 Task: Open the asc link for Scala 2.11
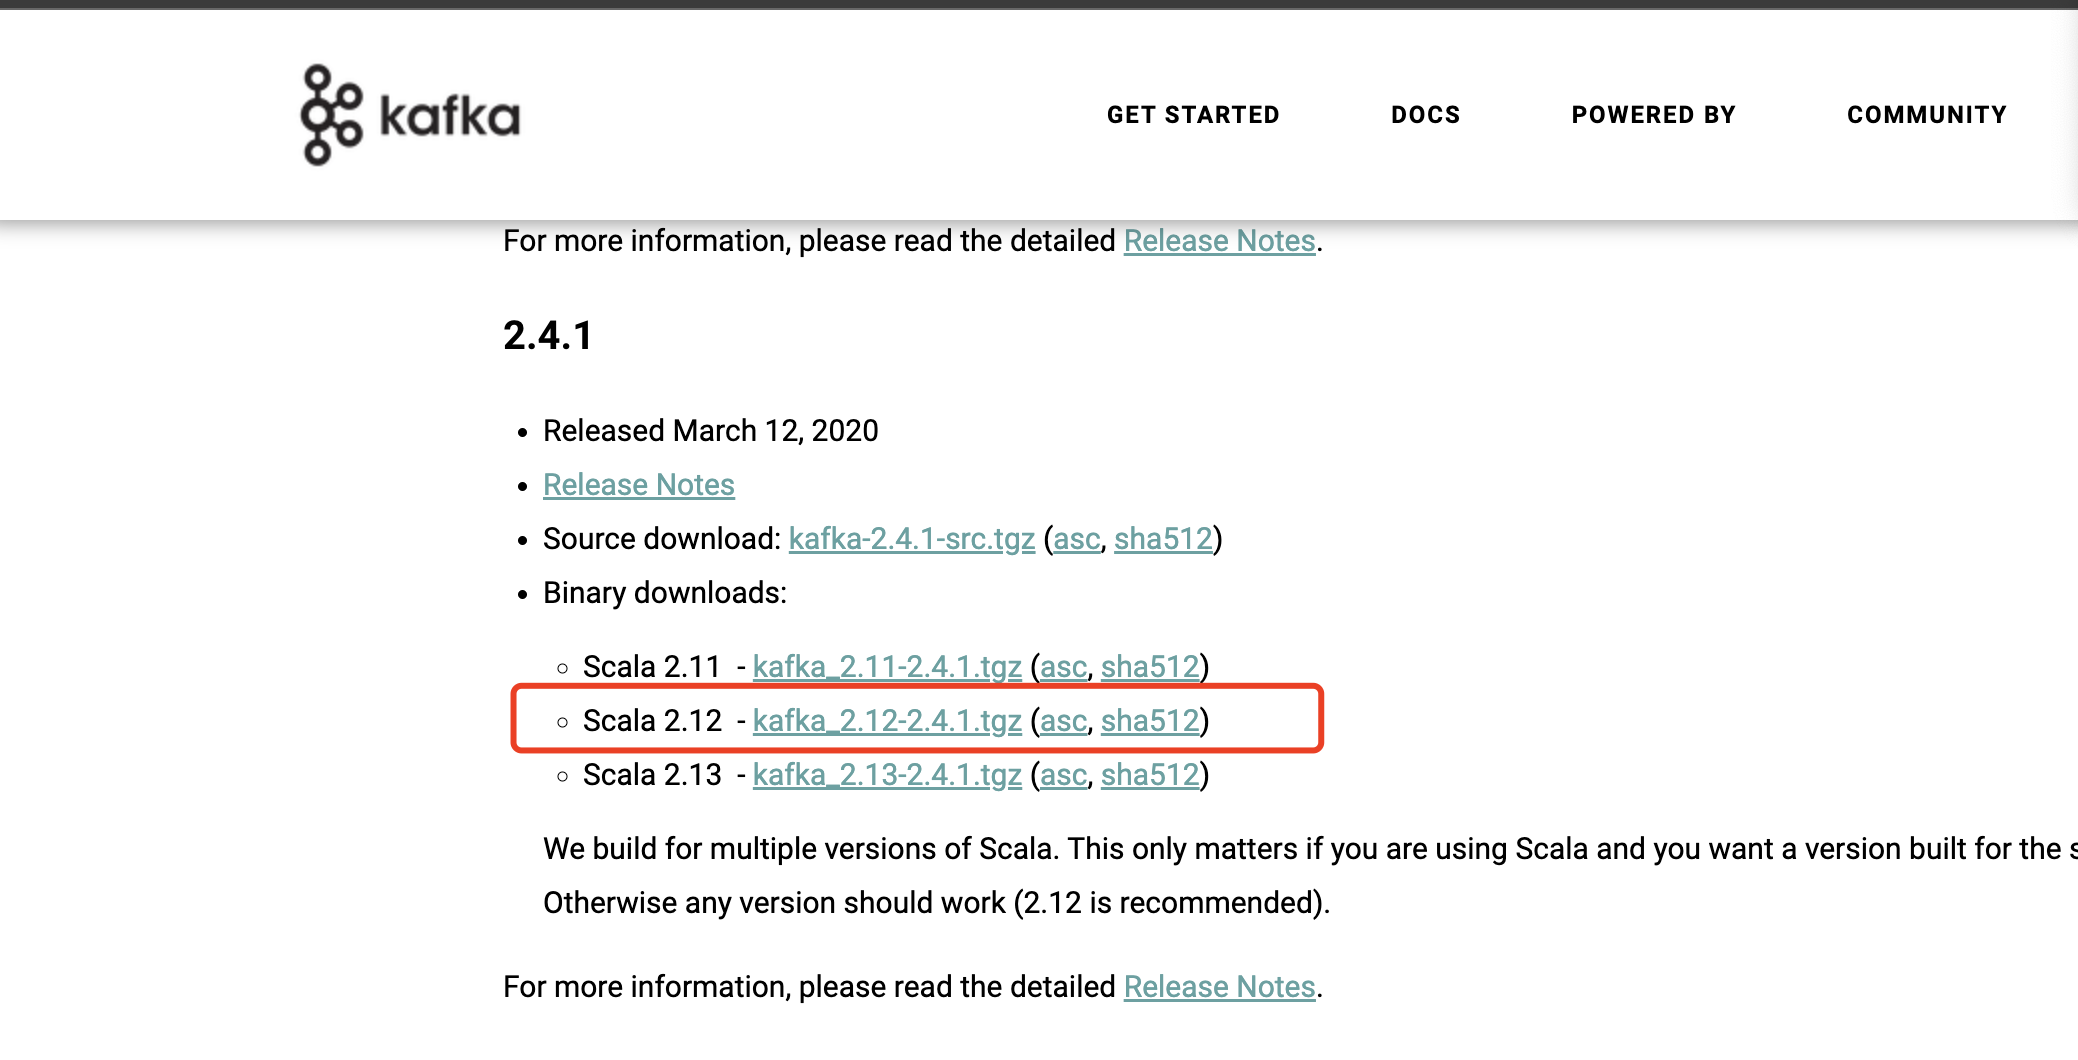(1063, 667)
